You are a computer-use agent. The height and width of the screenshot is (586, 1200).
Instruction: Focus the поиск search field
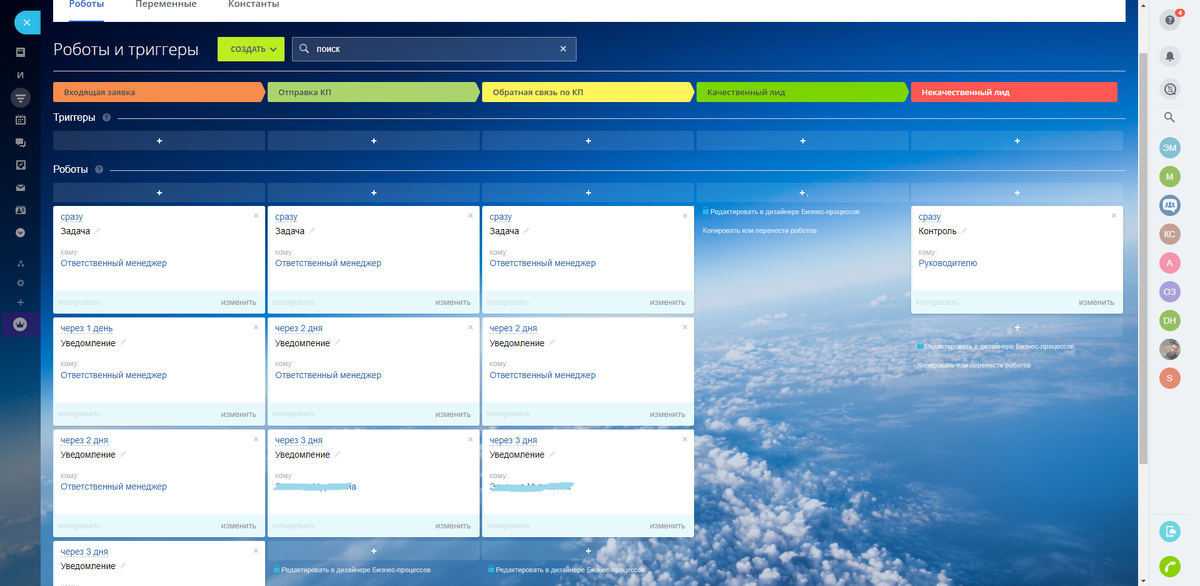pyautogui.click(x=434, y=49)
